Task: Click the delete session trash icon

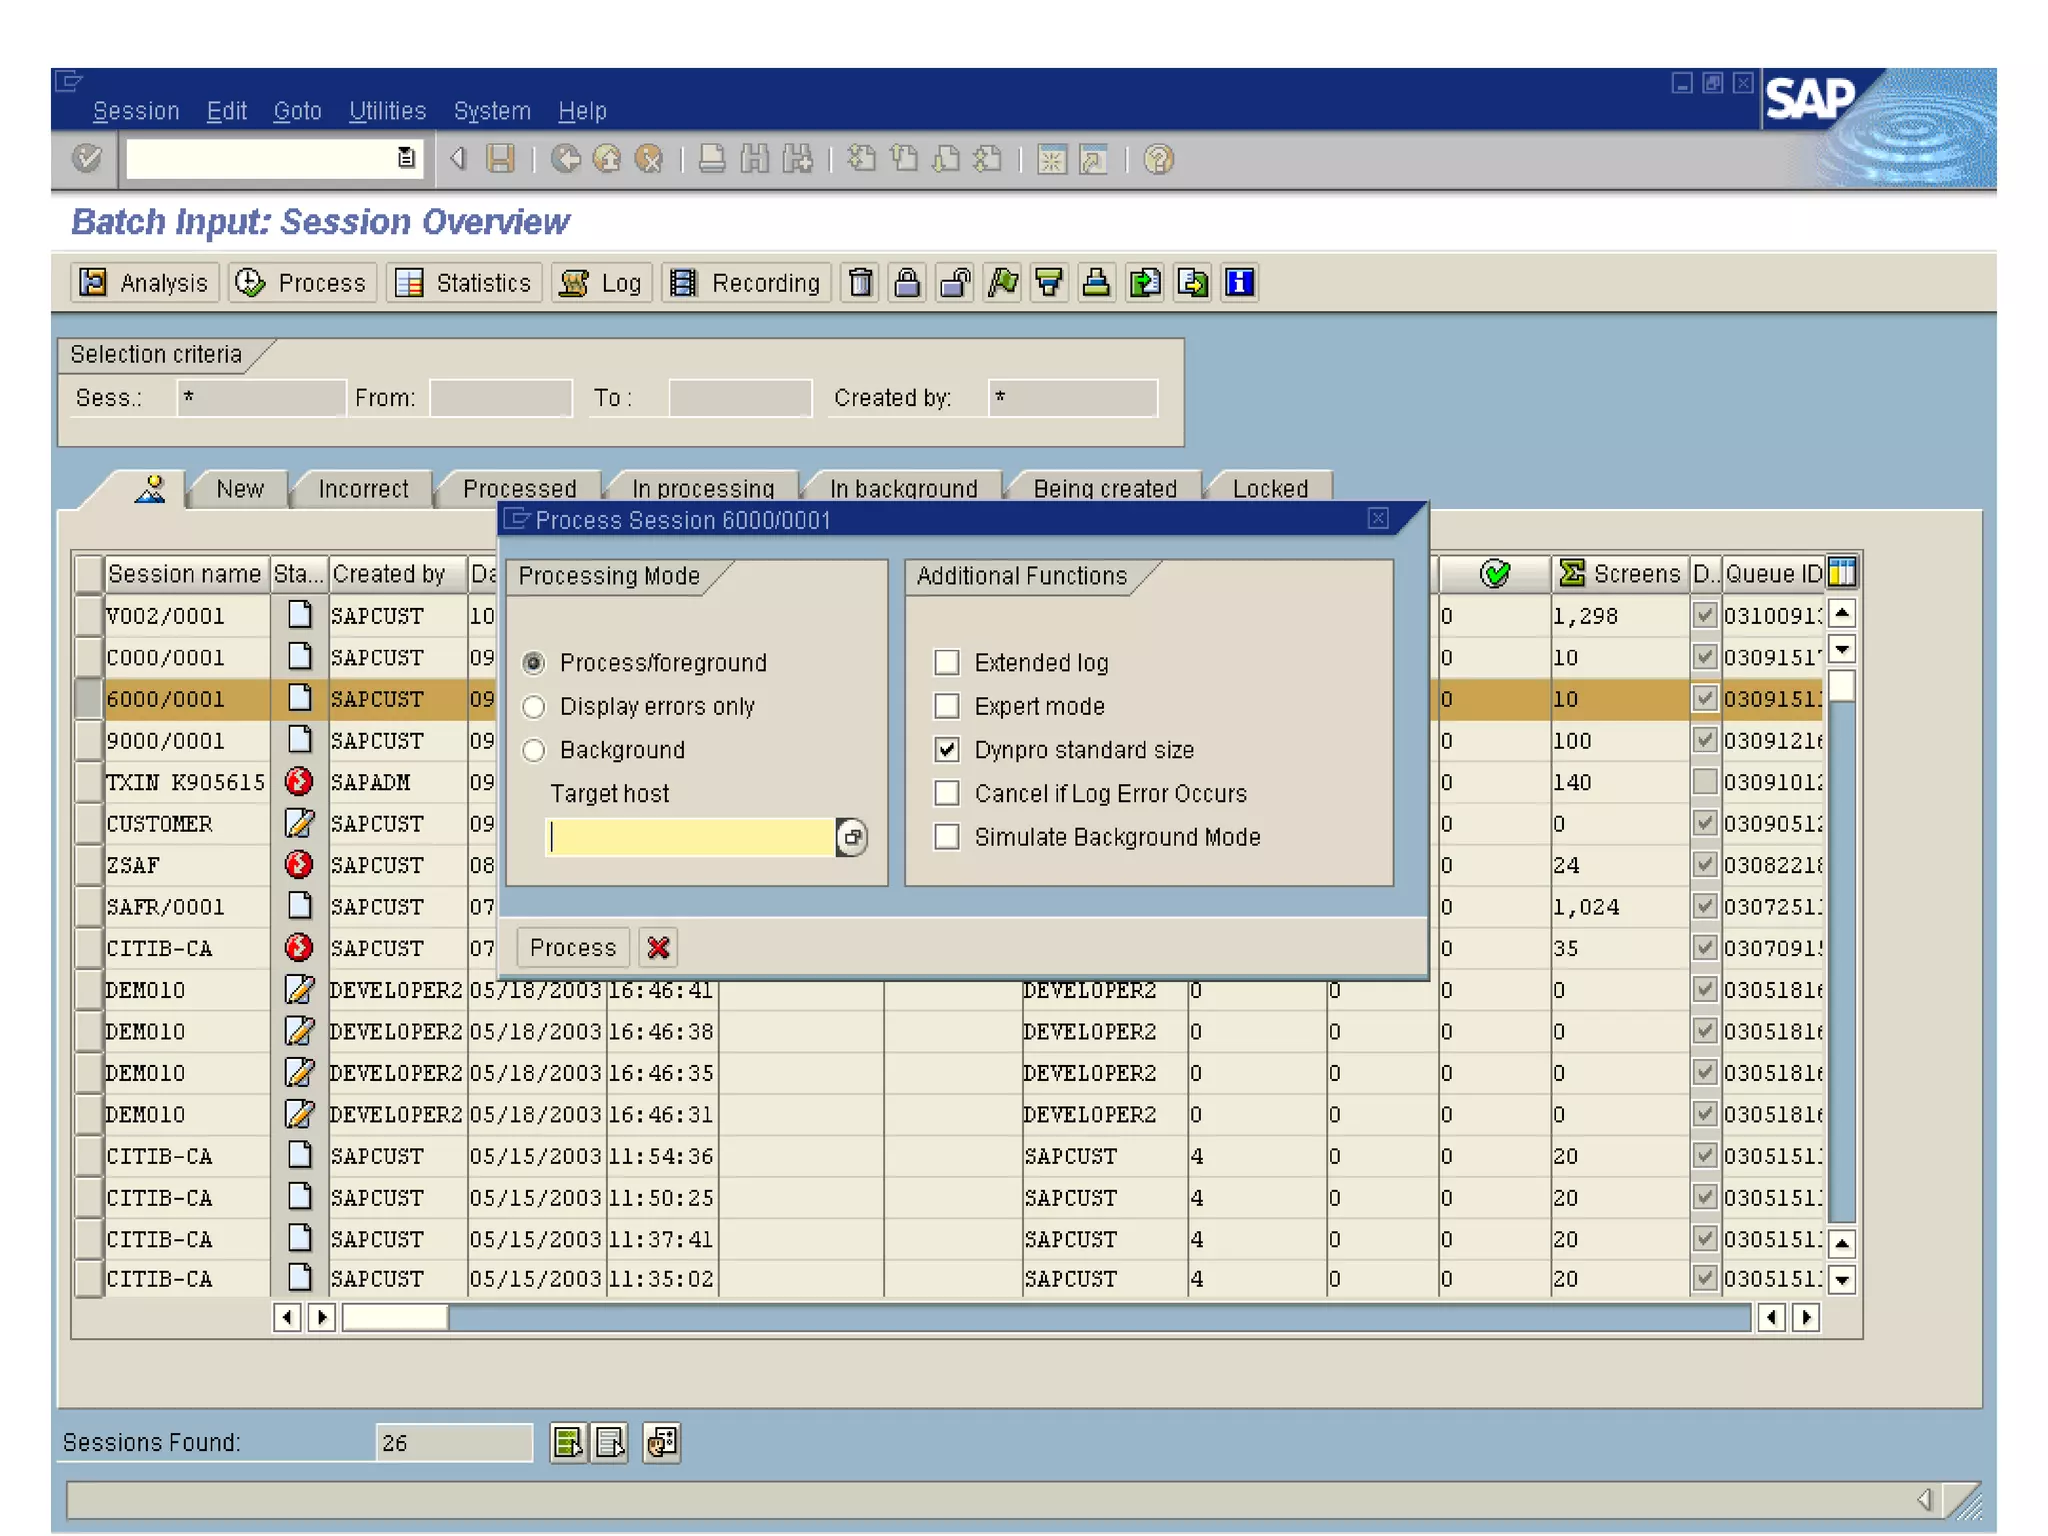Action: (x=860, y=283)
